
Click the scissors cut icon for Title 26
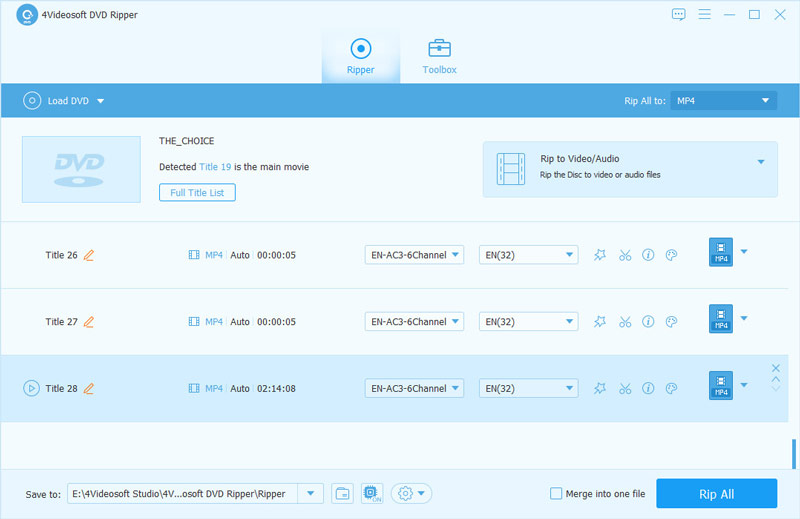[624, 255]
